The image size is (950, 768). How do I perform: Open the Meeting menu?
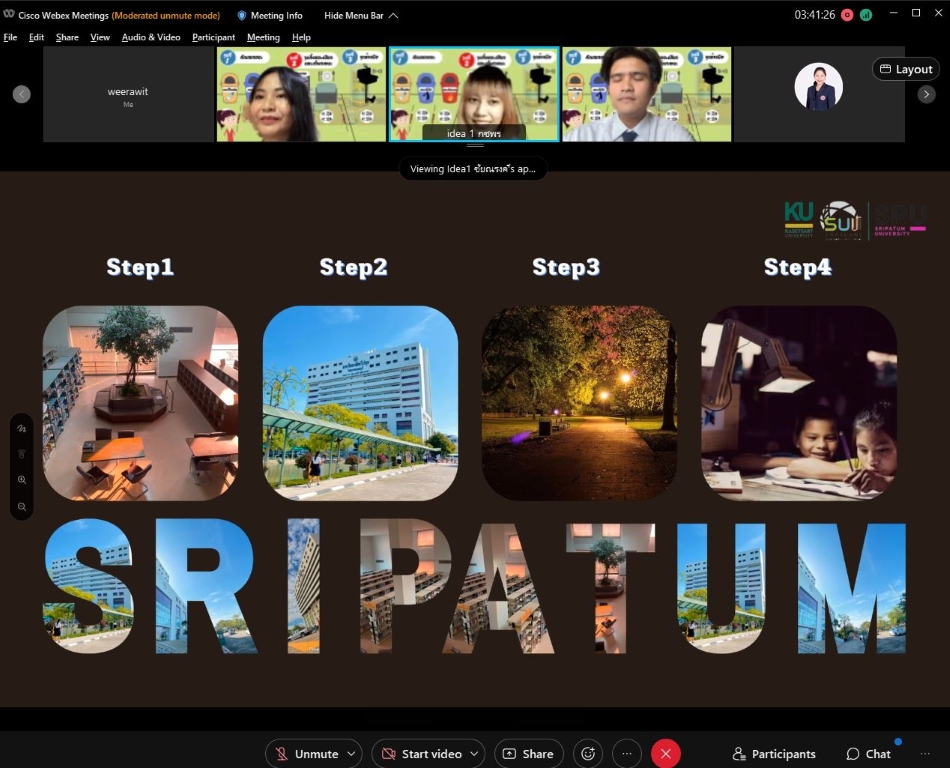point(264,38)
